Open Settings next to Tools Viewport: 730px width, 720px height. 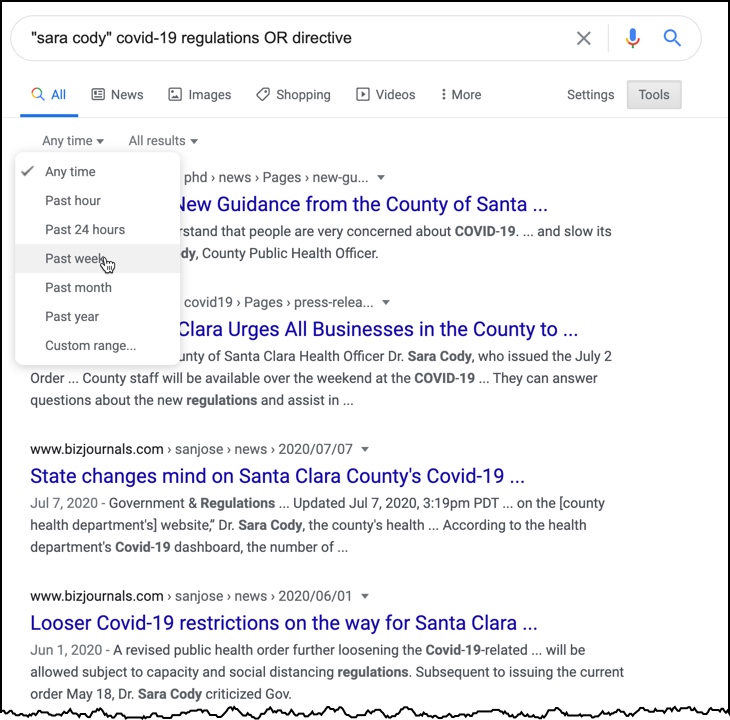tap(590, 94)
